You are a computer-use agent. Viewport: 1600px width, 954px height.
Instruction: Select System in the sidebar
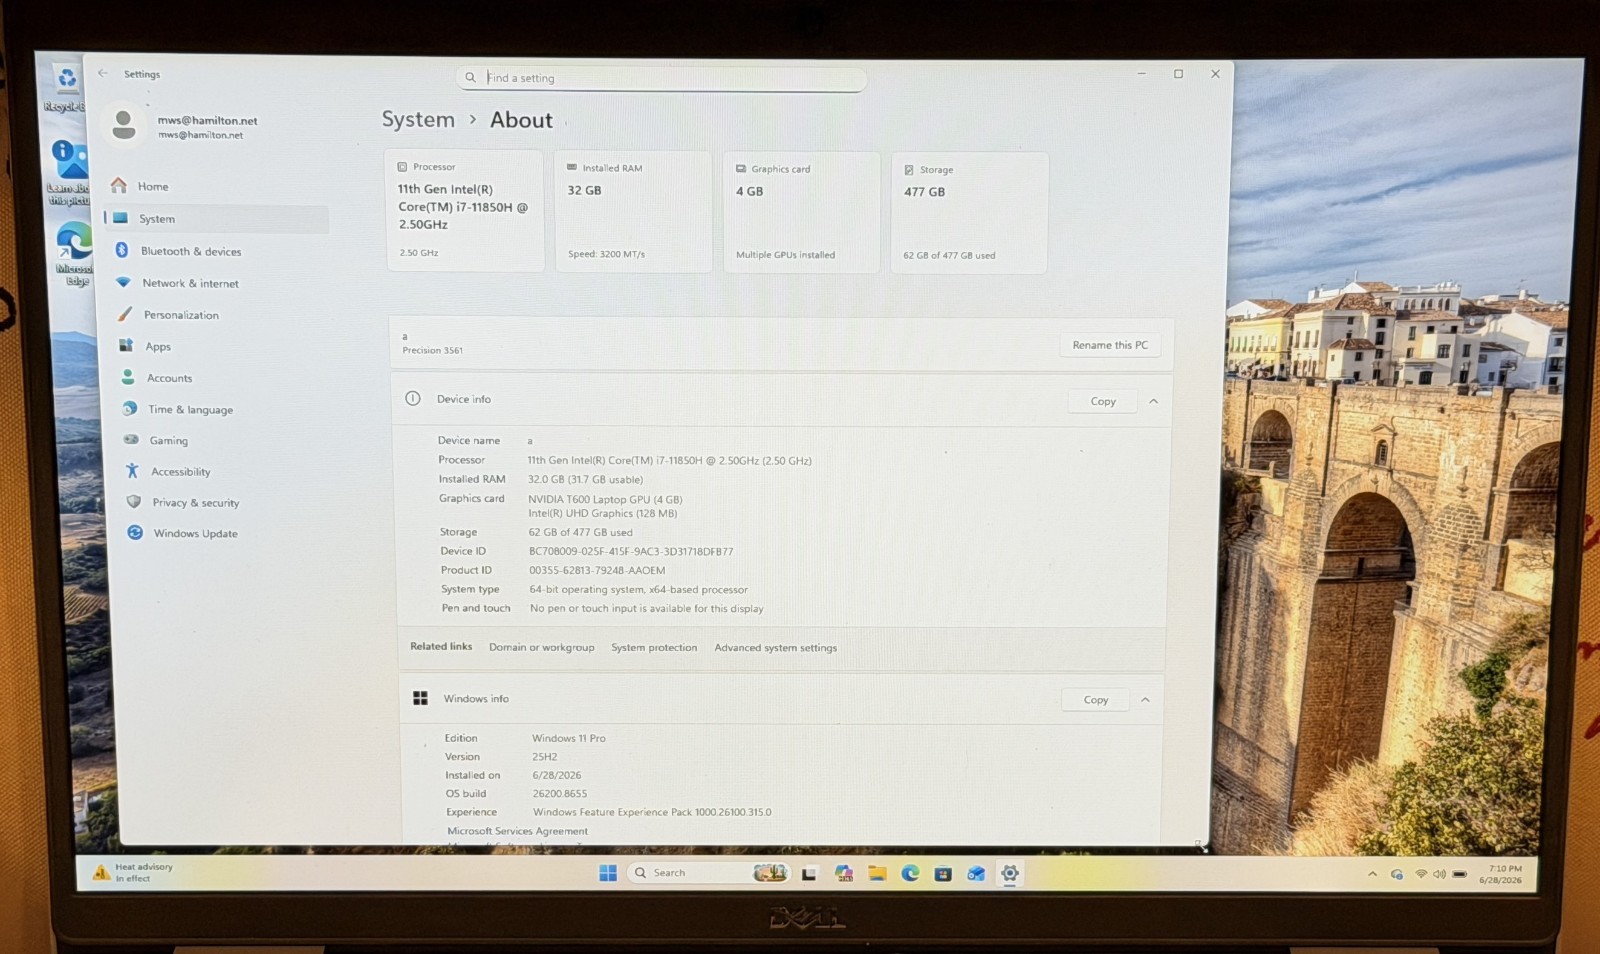click(216, 219)
